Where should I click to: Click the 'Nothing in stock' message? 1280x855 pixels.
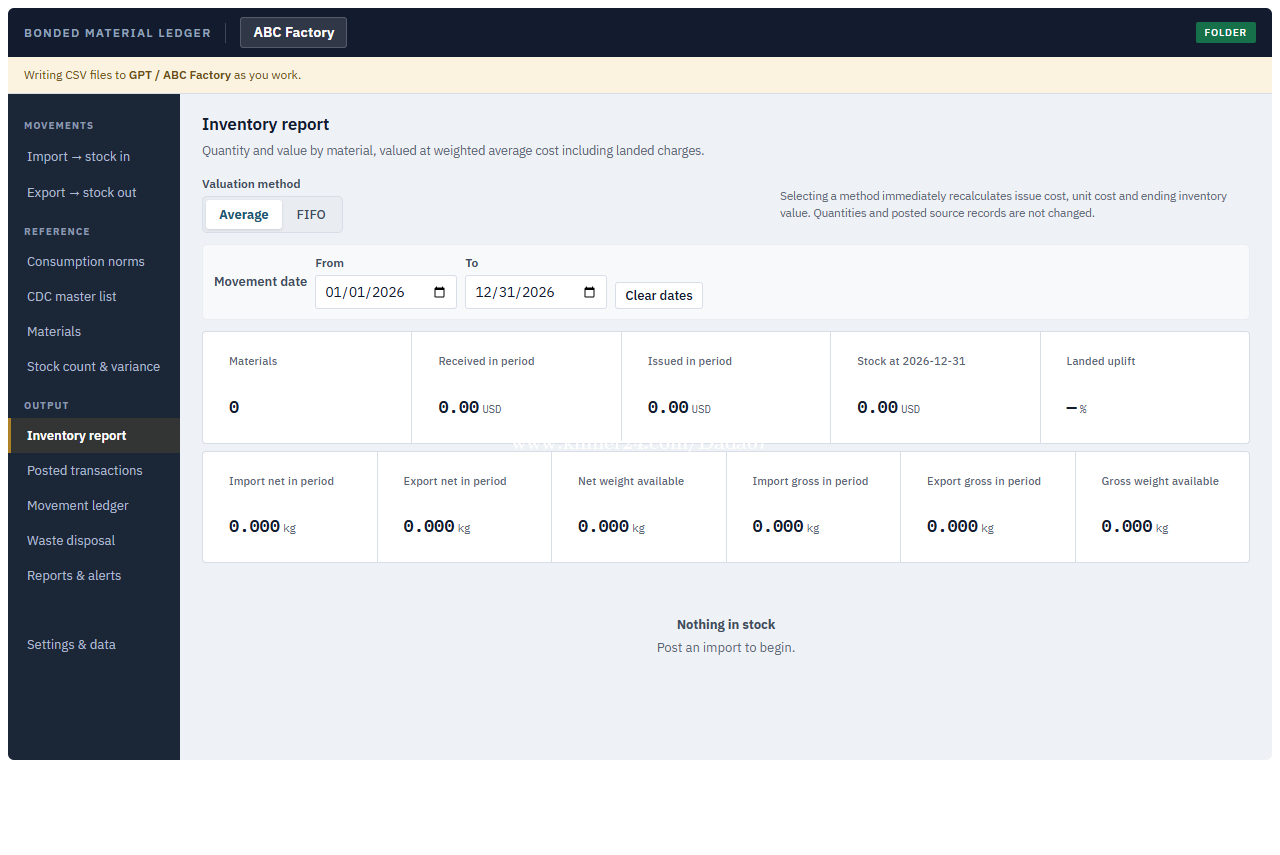click(x=726, y=625)
